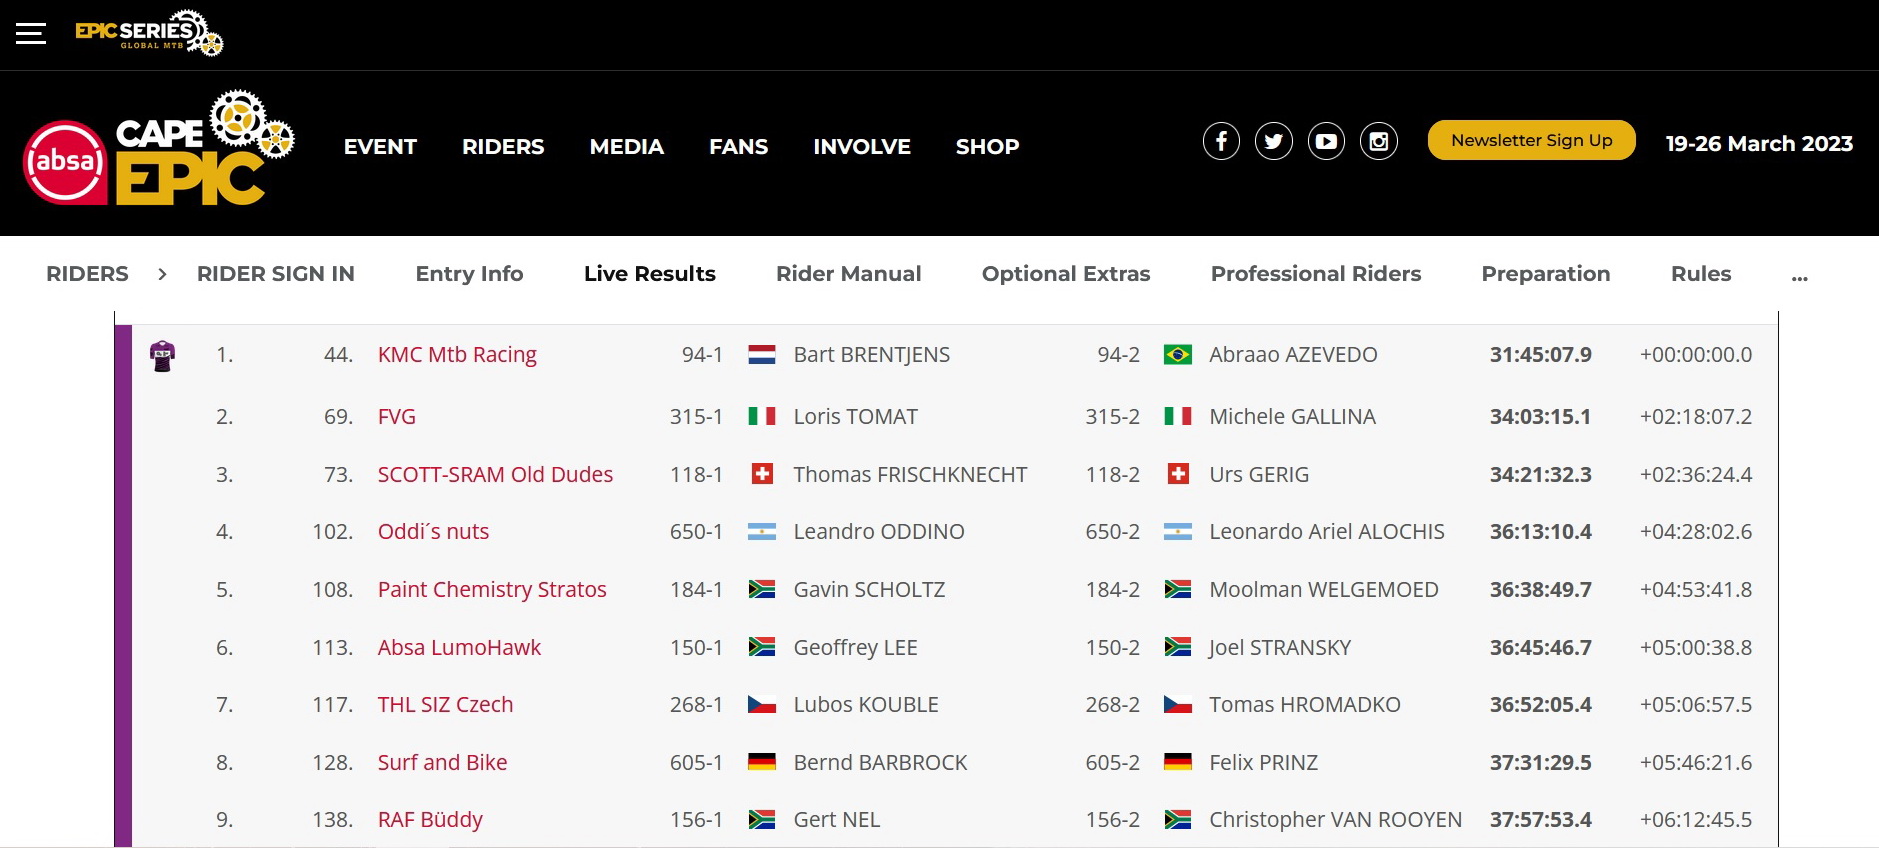Expand the more options ellipsis in submenu
1879x848 pixels.
[x=1799, y=276]
